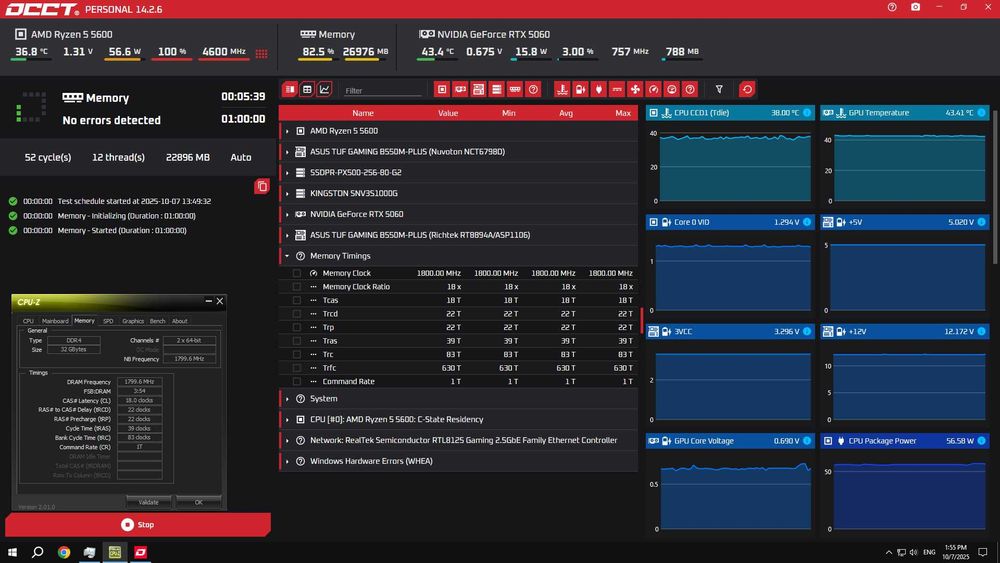
Task: Switch to the graph-only view icon
Action: 325,89
